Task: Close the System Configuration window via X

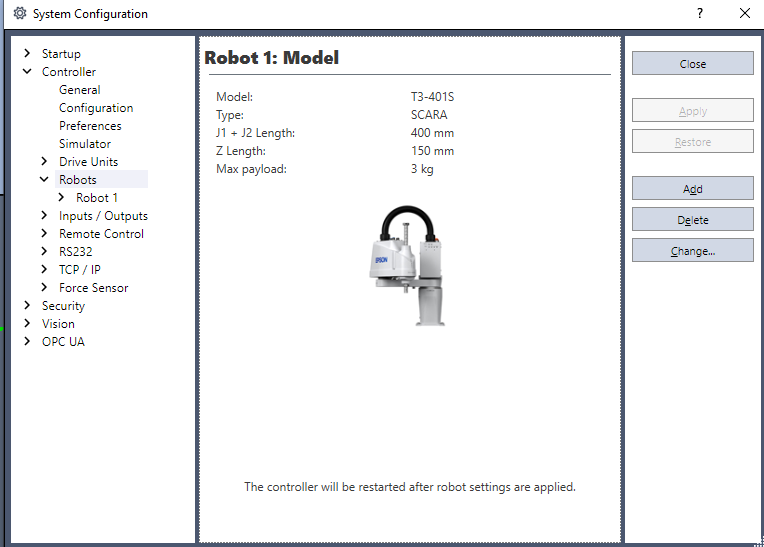Action: click(745, 13)
